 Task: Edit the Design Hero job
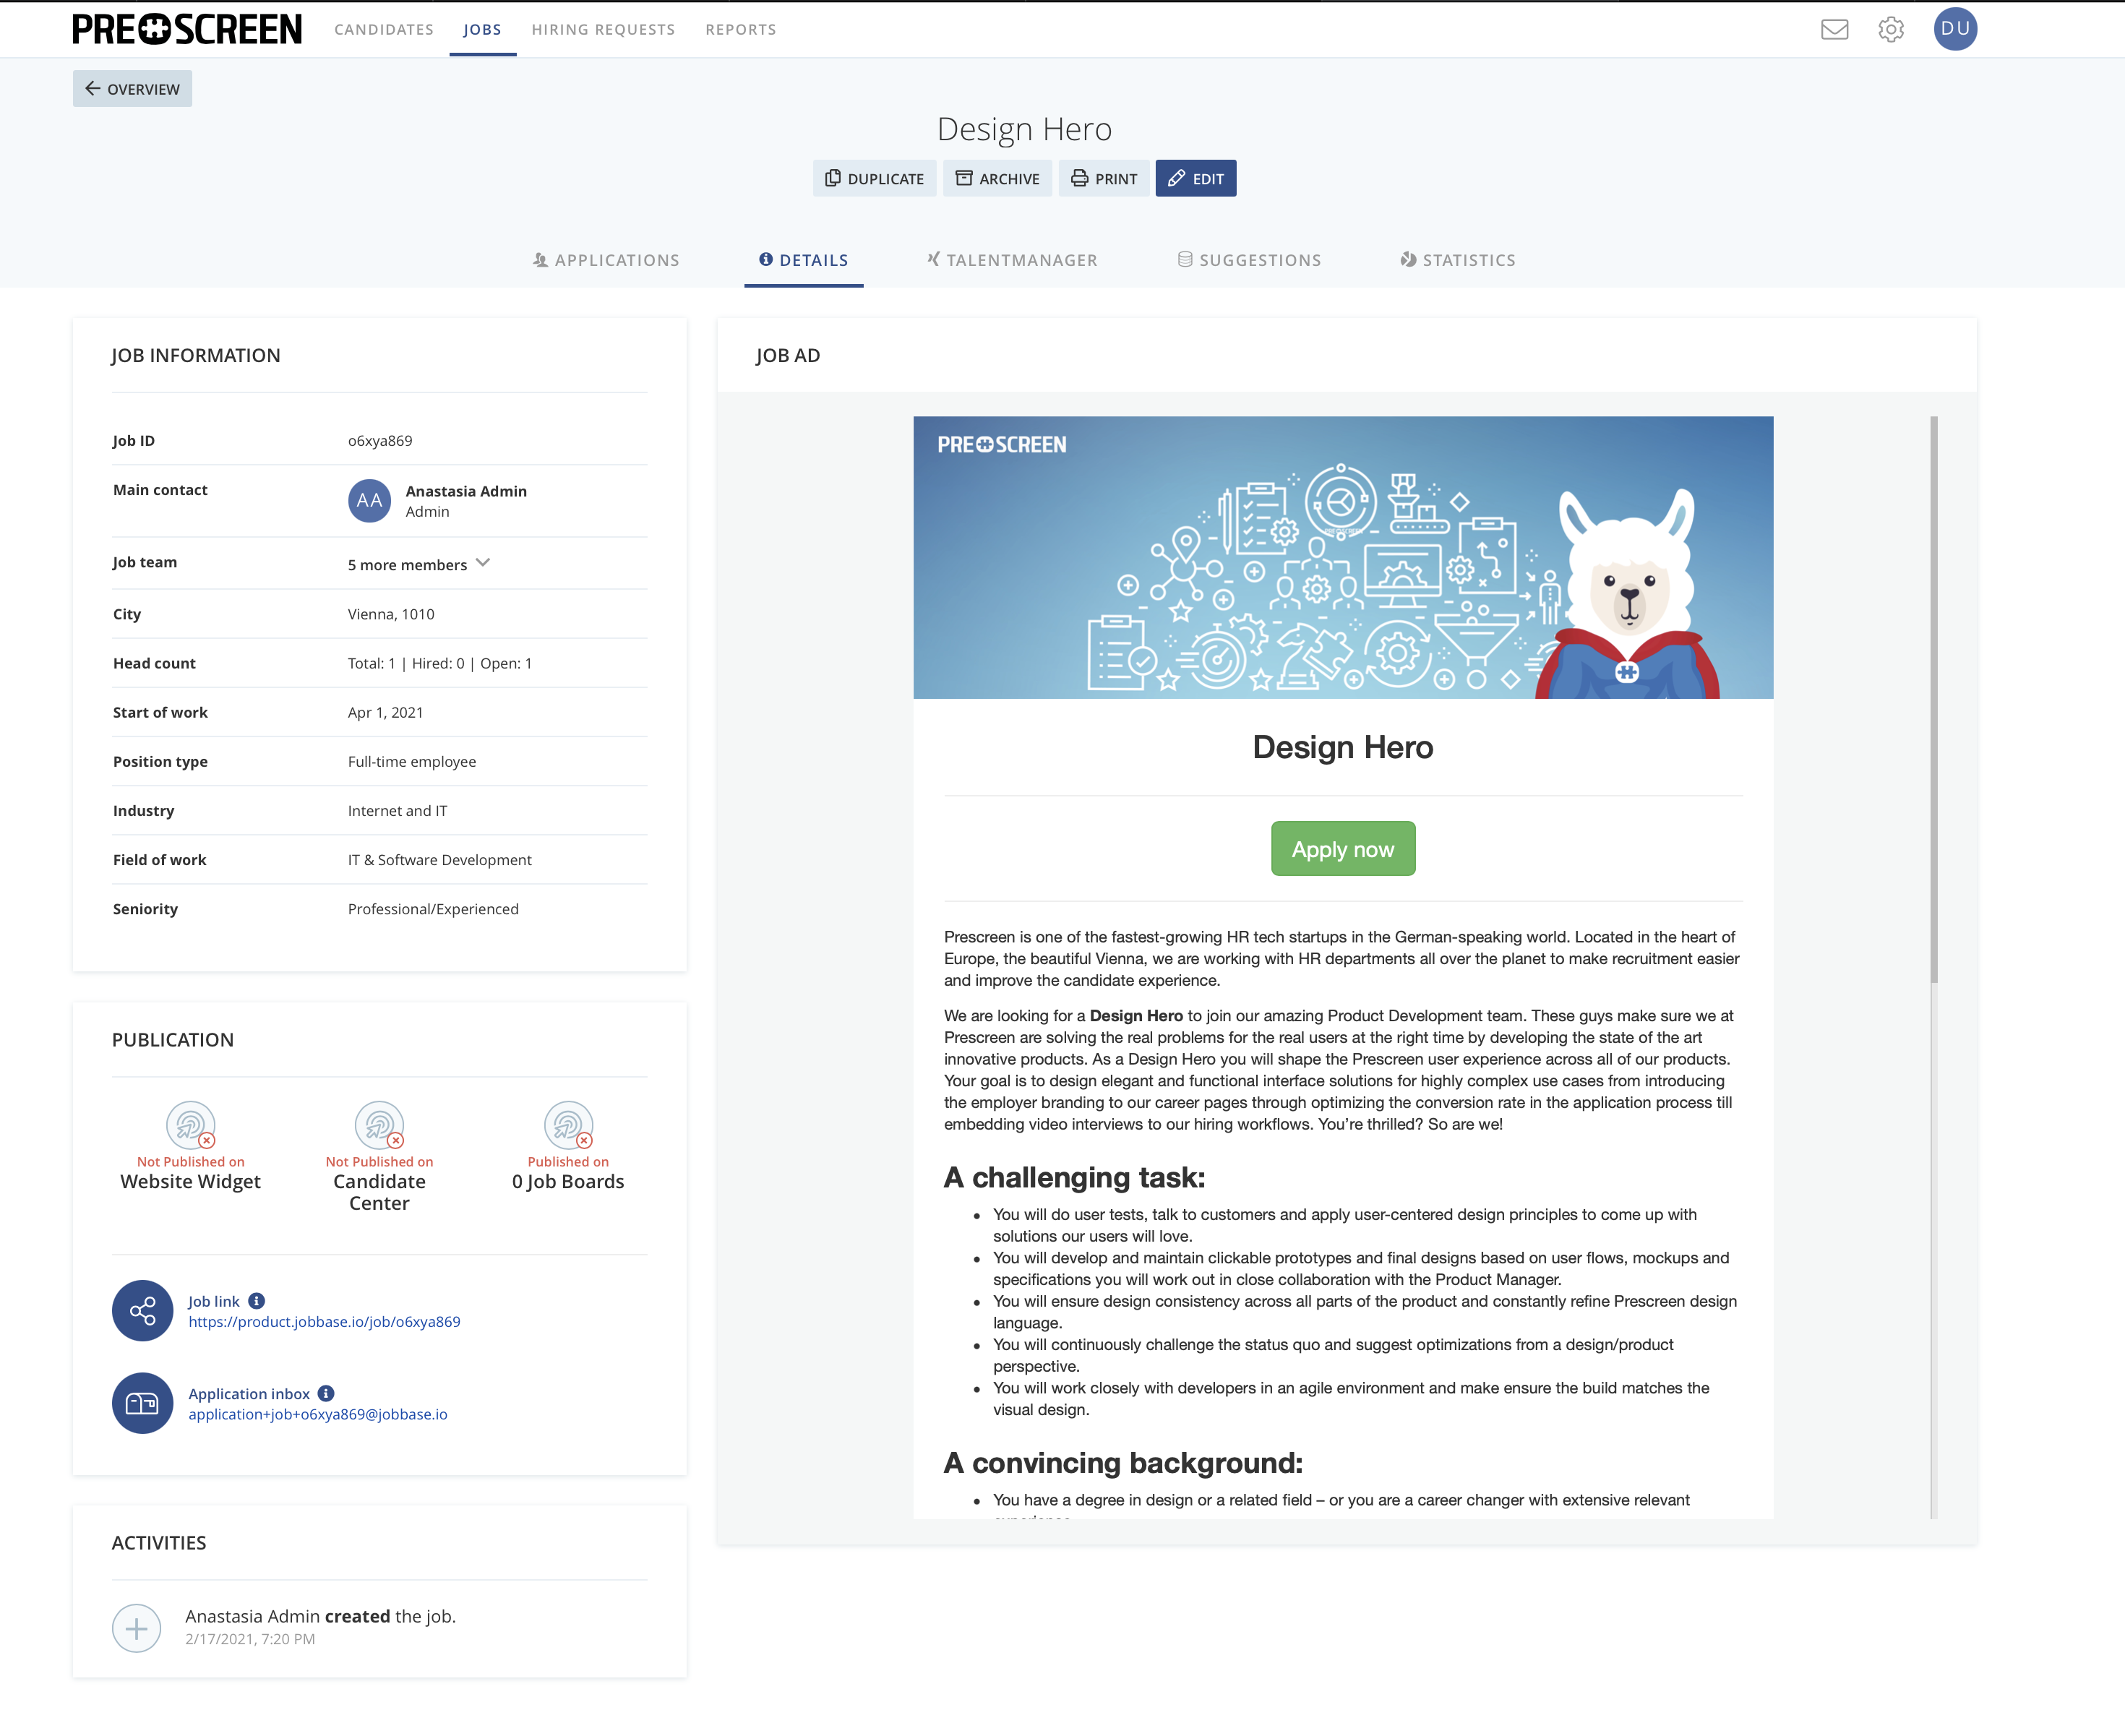(x=1195, y=178)
